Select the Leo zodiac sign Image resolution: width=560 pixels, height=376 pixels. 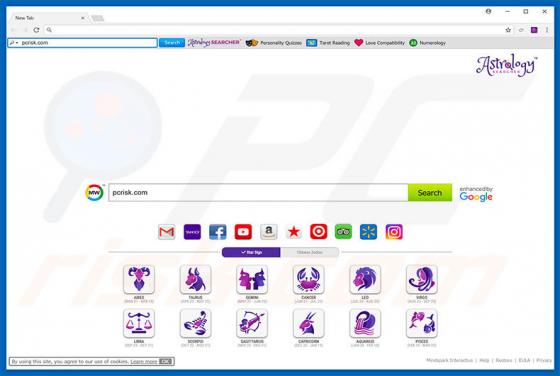(x=365, y=280)
